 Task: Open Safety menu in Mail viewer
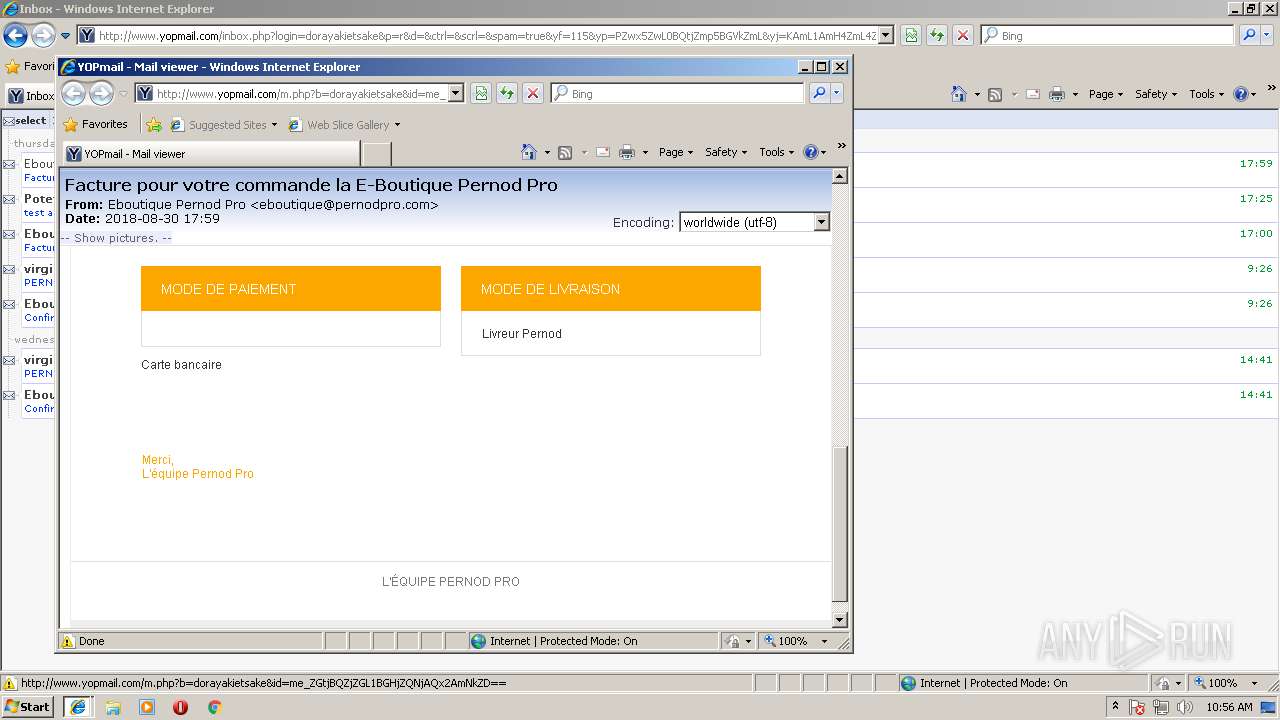click(726, 152)
